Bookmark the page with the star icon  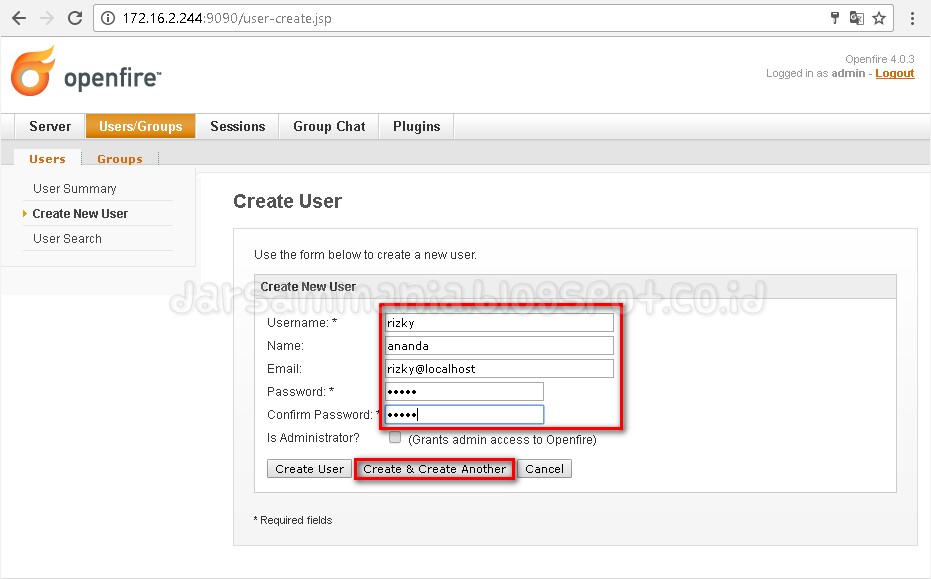click(x=878, y=17)
